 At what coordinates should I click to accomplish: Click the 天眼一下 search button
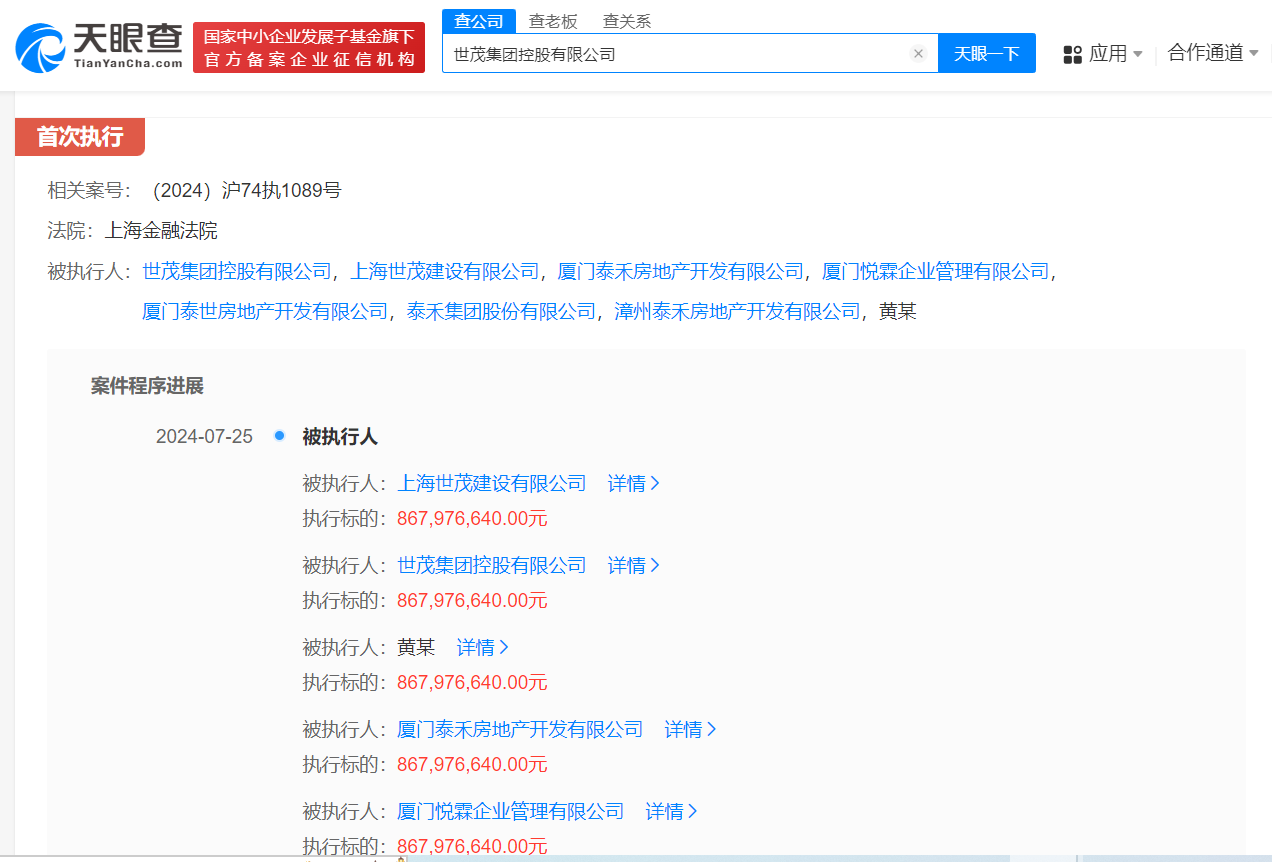(987, 53)
